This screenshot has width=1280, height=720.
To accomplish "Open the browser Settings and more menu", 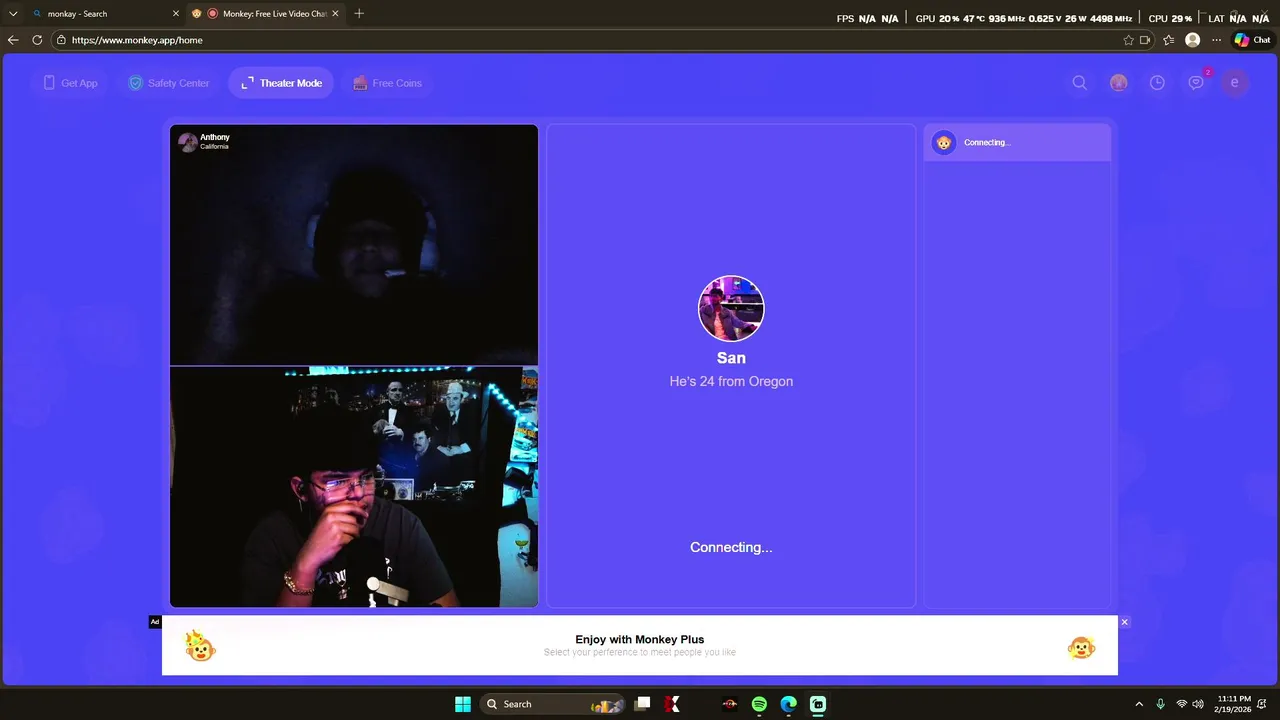I will click(1216, 40).
